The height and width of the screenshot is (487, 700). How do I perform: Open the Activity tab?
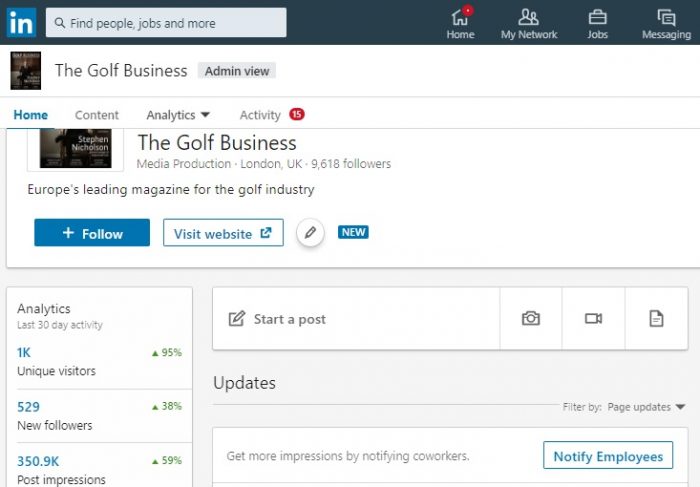click(x=260, y=115)
